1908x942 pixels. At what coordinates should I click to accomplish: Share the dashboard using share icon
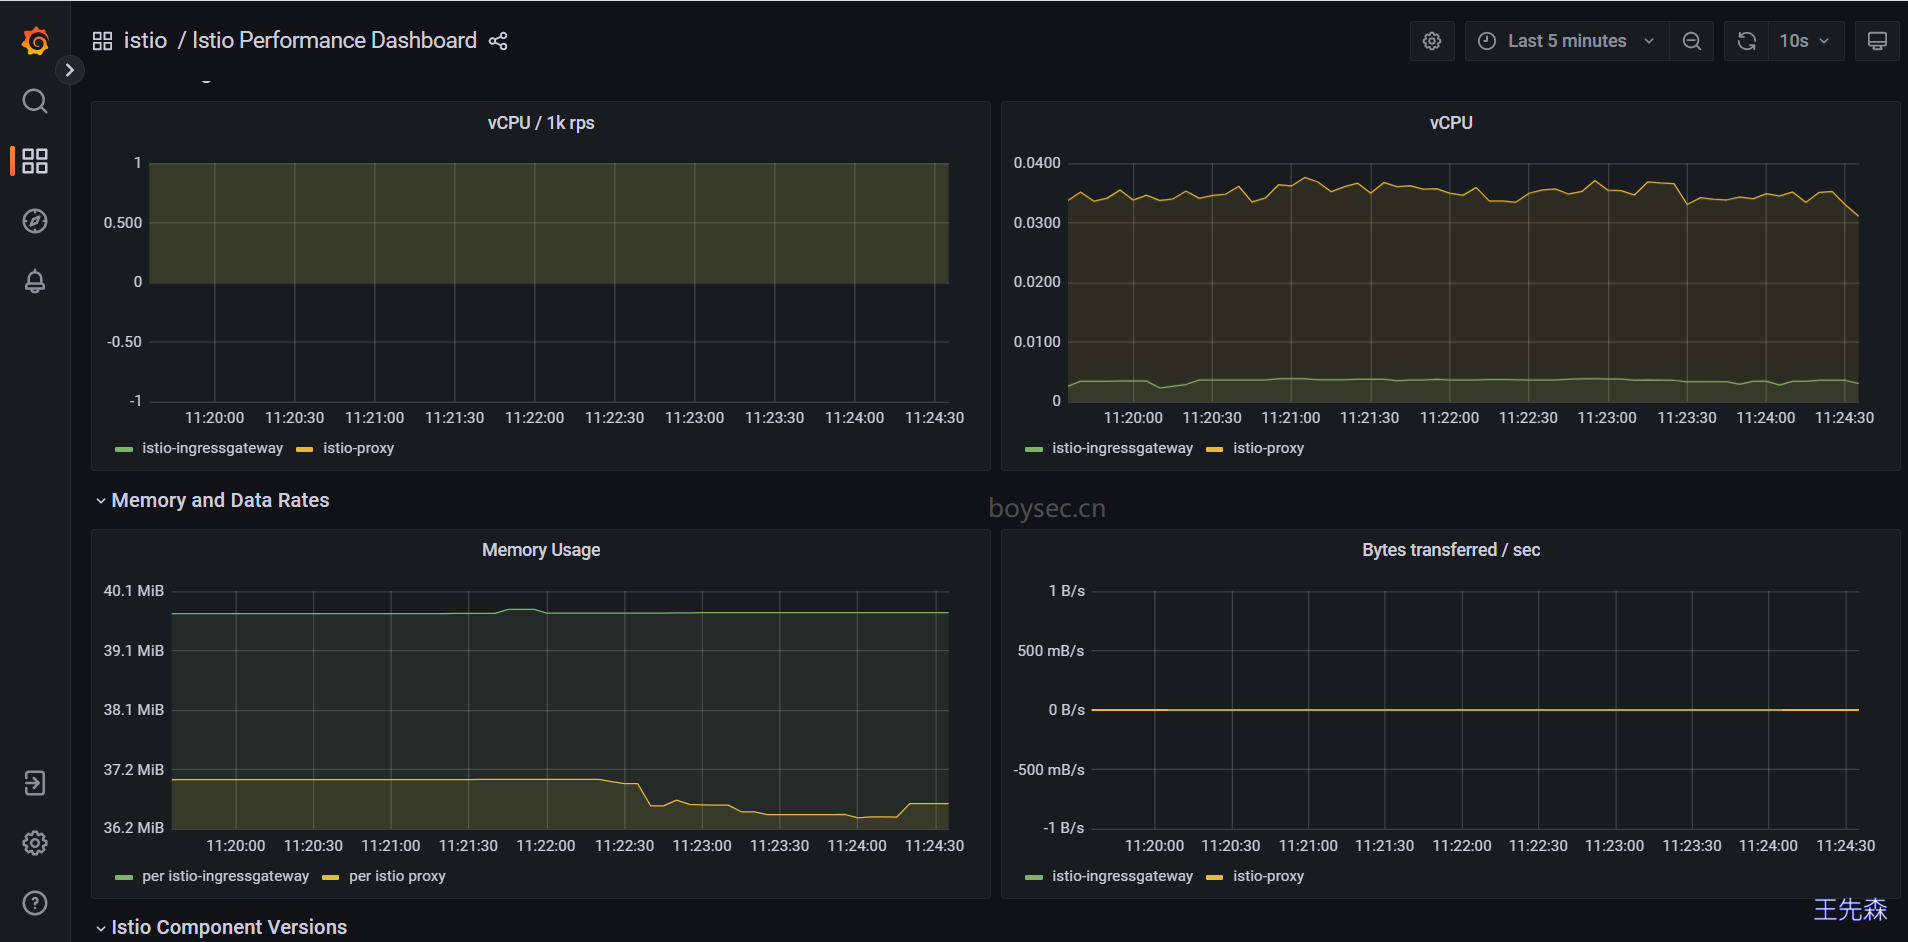[x=498, y=41]
